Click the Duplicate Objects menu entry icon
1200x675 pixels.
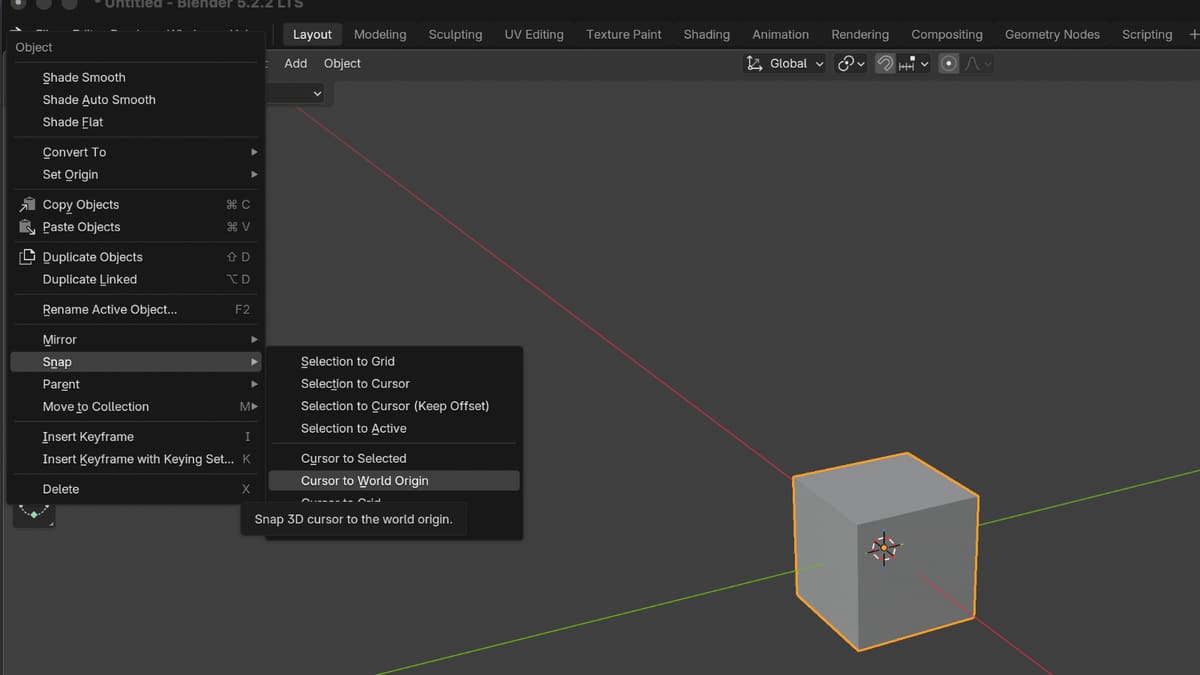27,257
